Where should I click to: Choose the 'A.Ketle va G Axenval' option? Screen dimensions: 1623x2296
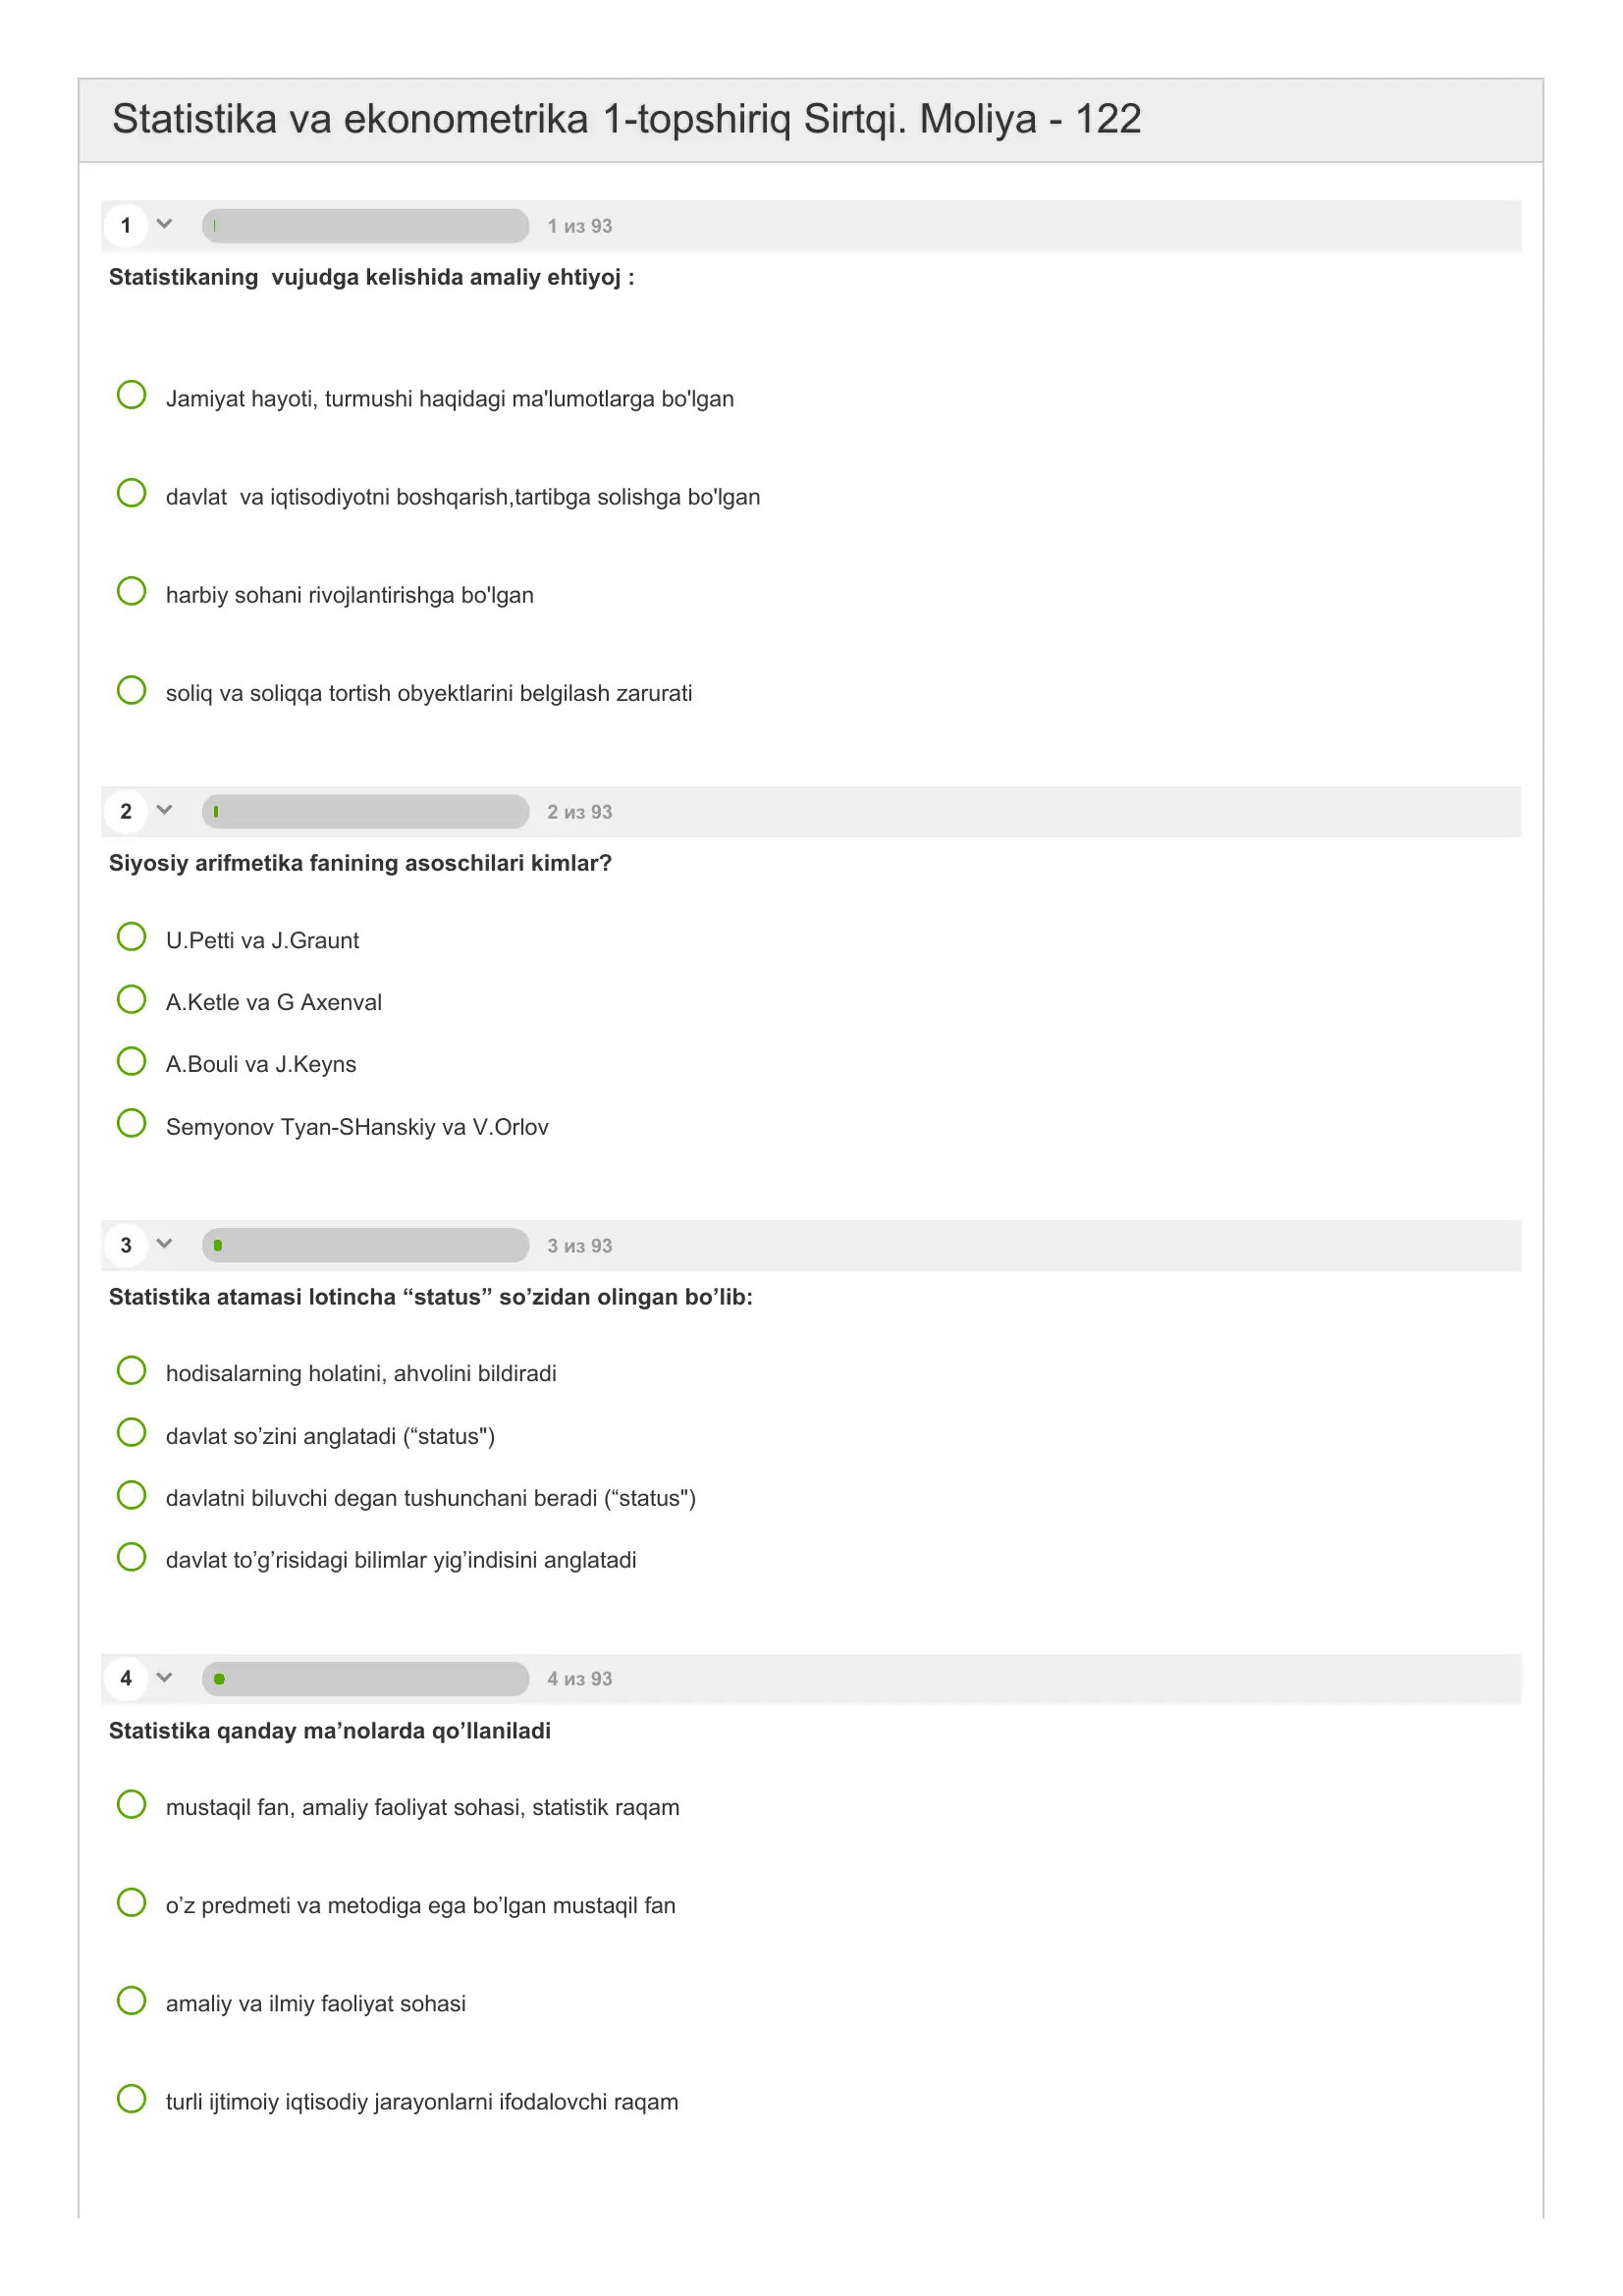click(x=131, y=999)
